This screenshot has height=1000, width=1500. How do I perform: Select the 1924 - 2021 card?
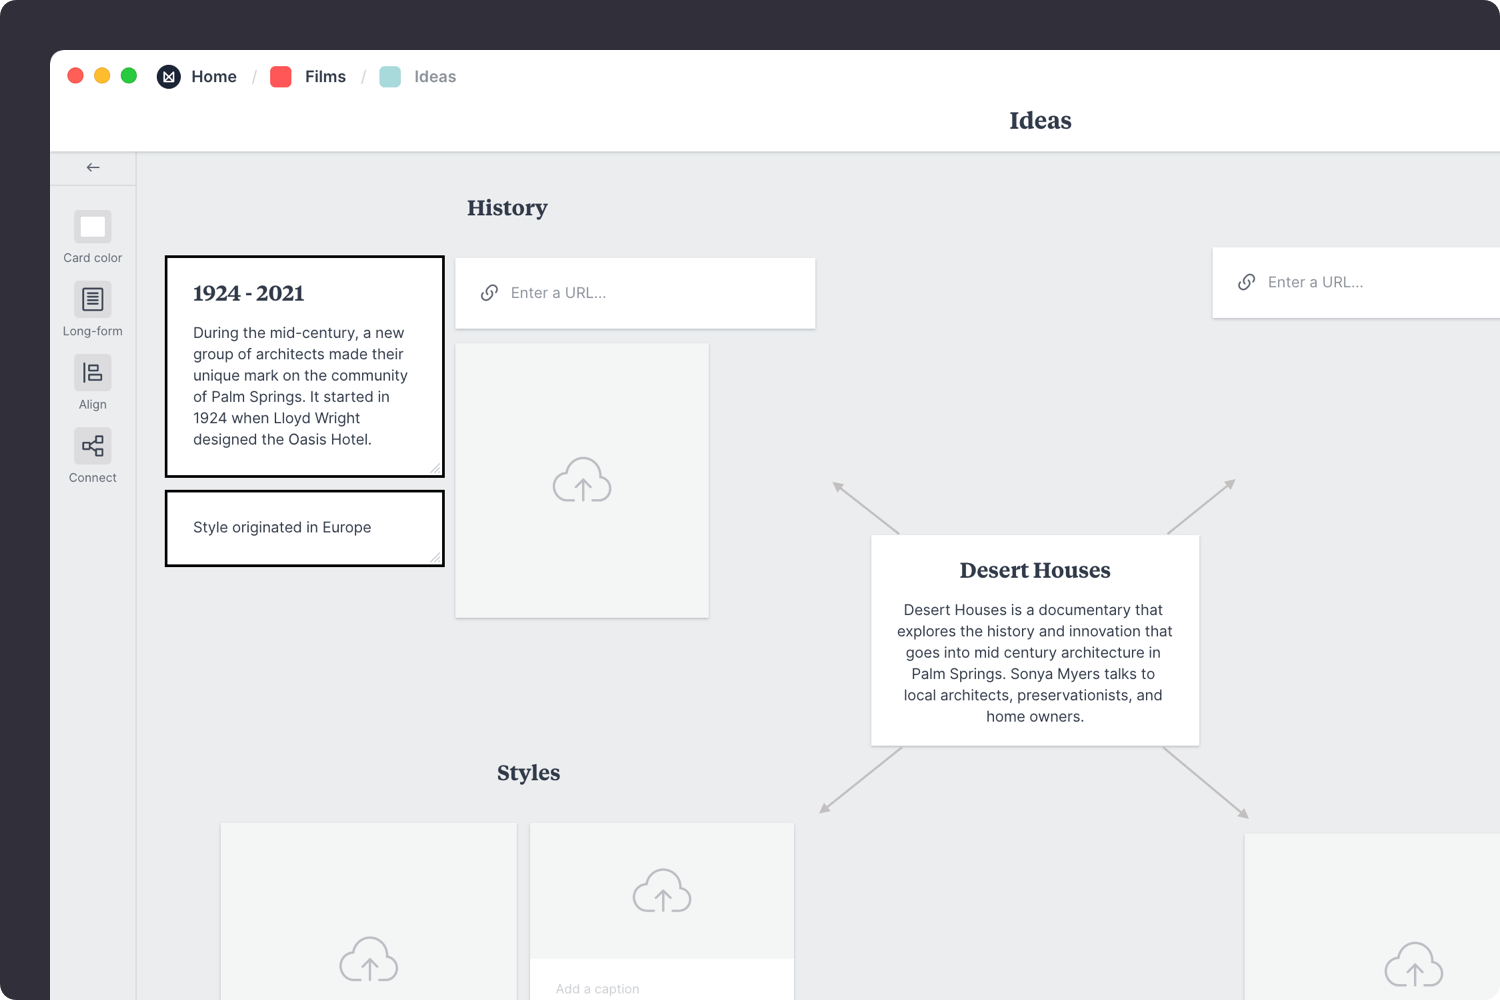click(304, 366)
